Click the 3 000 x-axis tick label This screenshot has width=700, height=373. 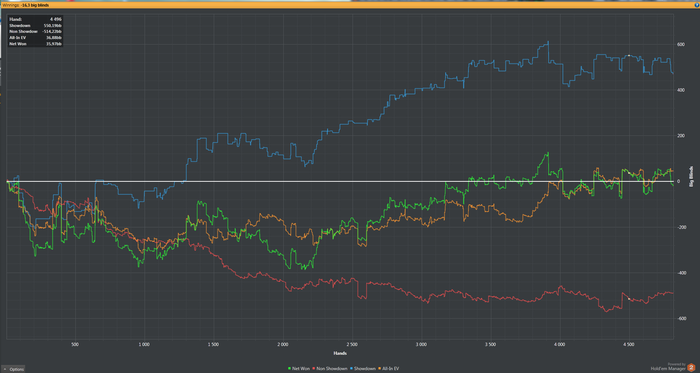[x=421, y=344]
